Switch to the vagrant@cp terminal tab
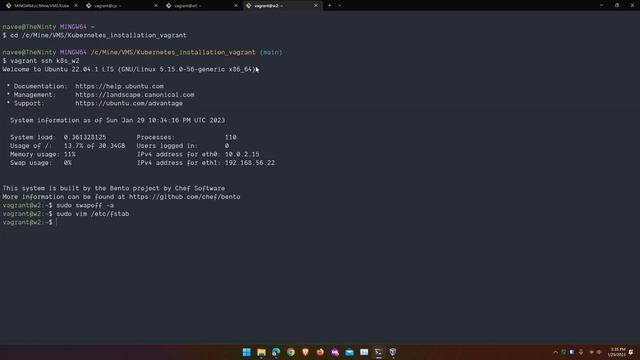Viewport: 640px width, 360px height. tap(121, 6)
